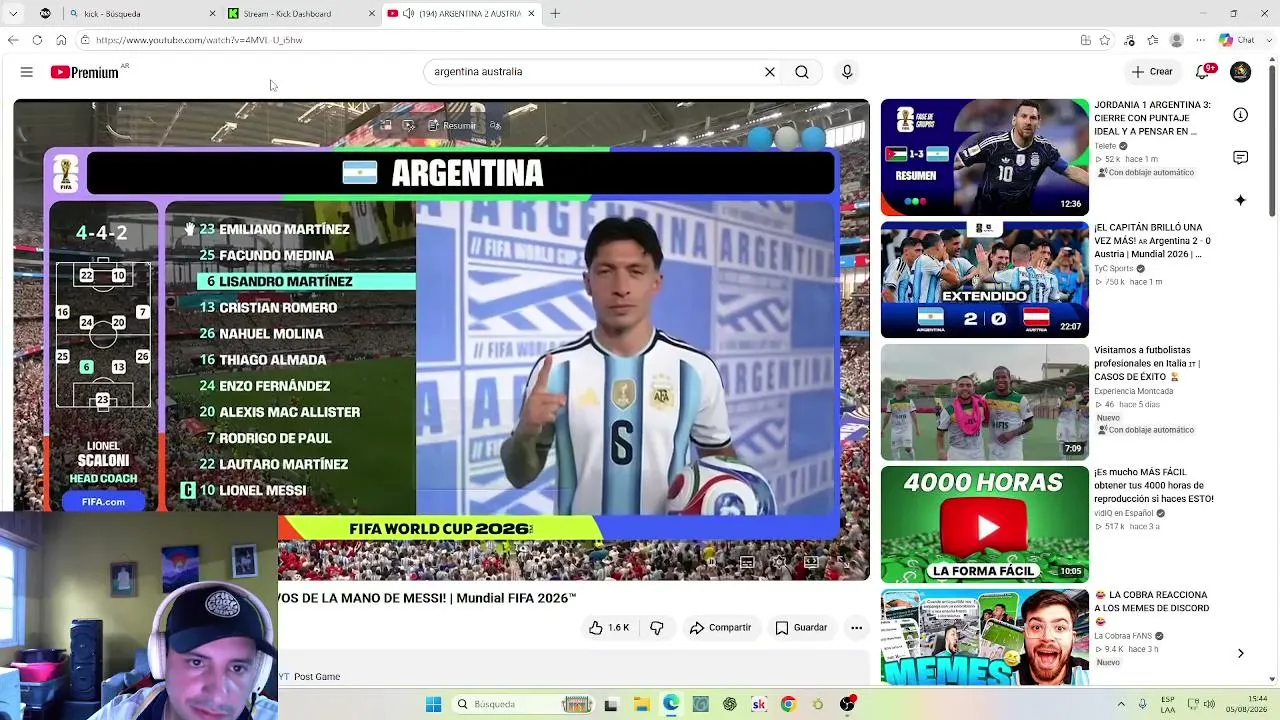Screen dimensions: 1280x720
Task: Go to YouTube Premium home logo
Action: 85,72
